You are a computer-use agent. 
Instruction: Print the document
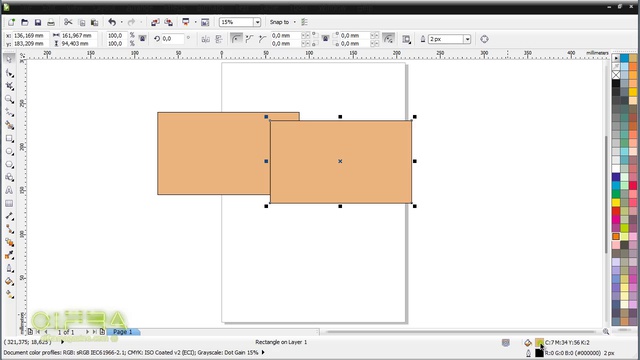coord(51,22)
